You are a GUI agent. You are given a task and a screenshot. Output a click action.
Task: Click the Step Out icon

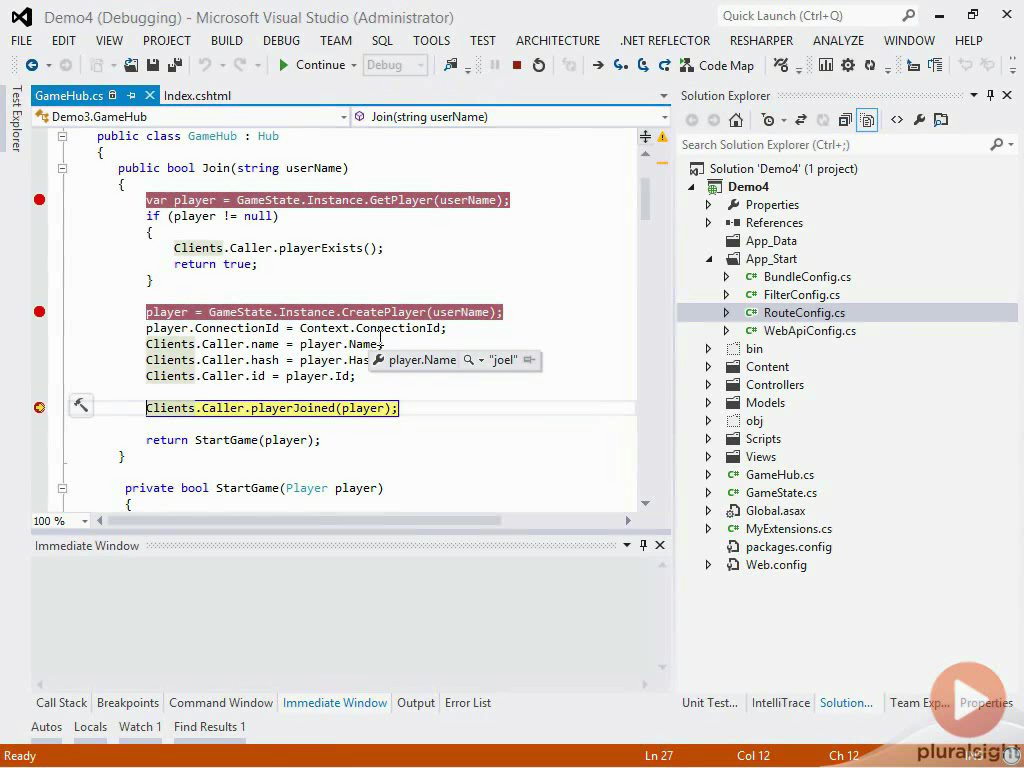tap(665, 65)
